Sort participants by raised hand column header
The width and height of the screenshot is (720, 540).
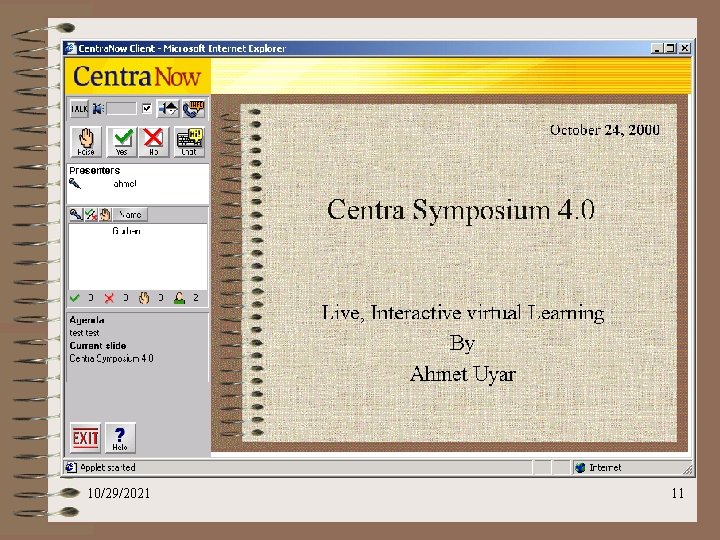[105, 214]
